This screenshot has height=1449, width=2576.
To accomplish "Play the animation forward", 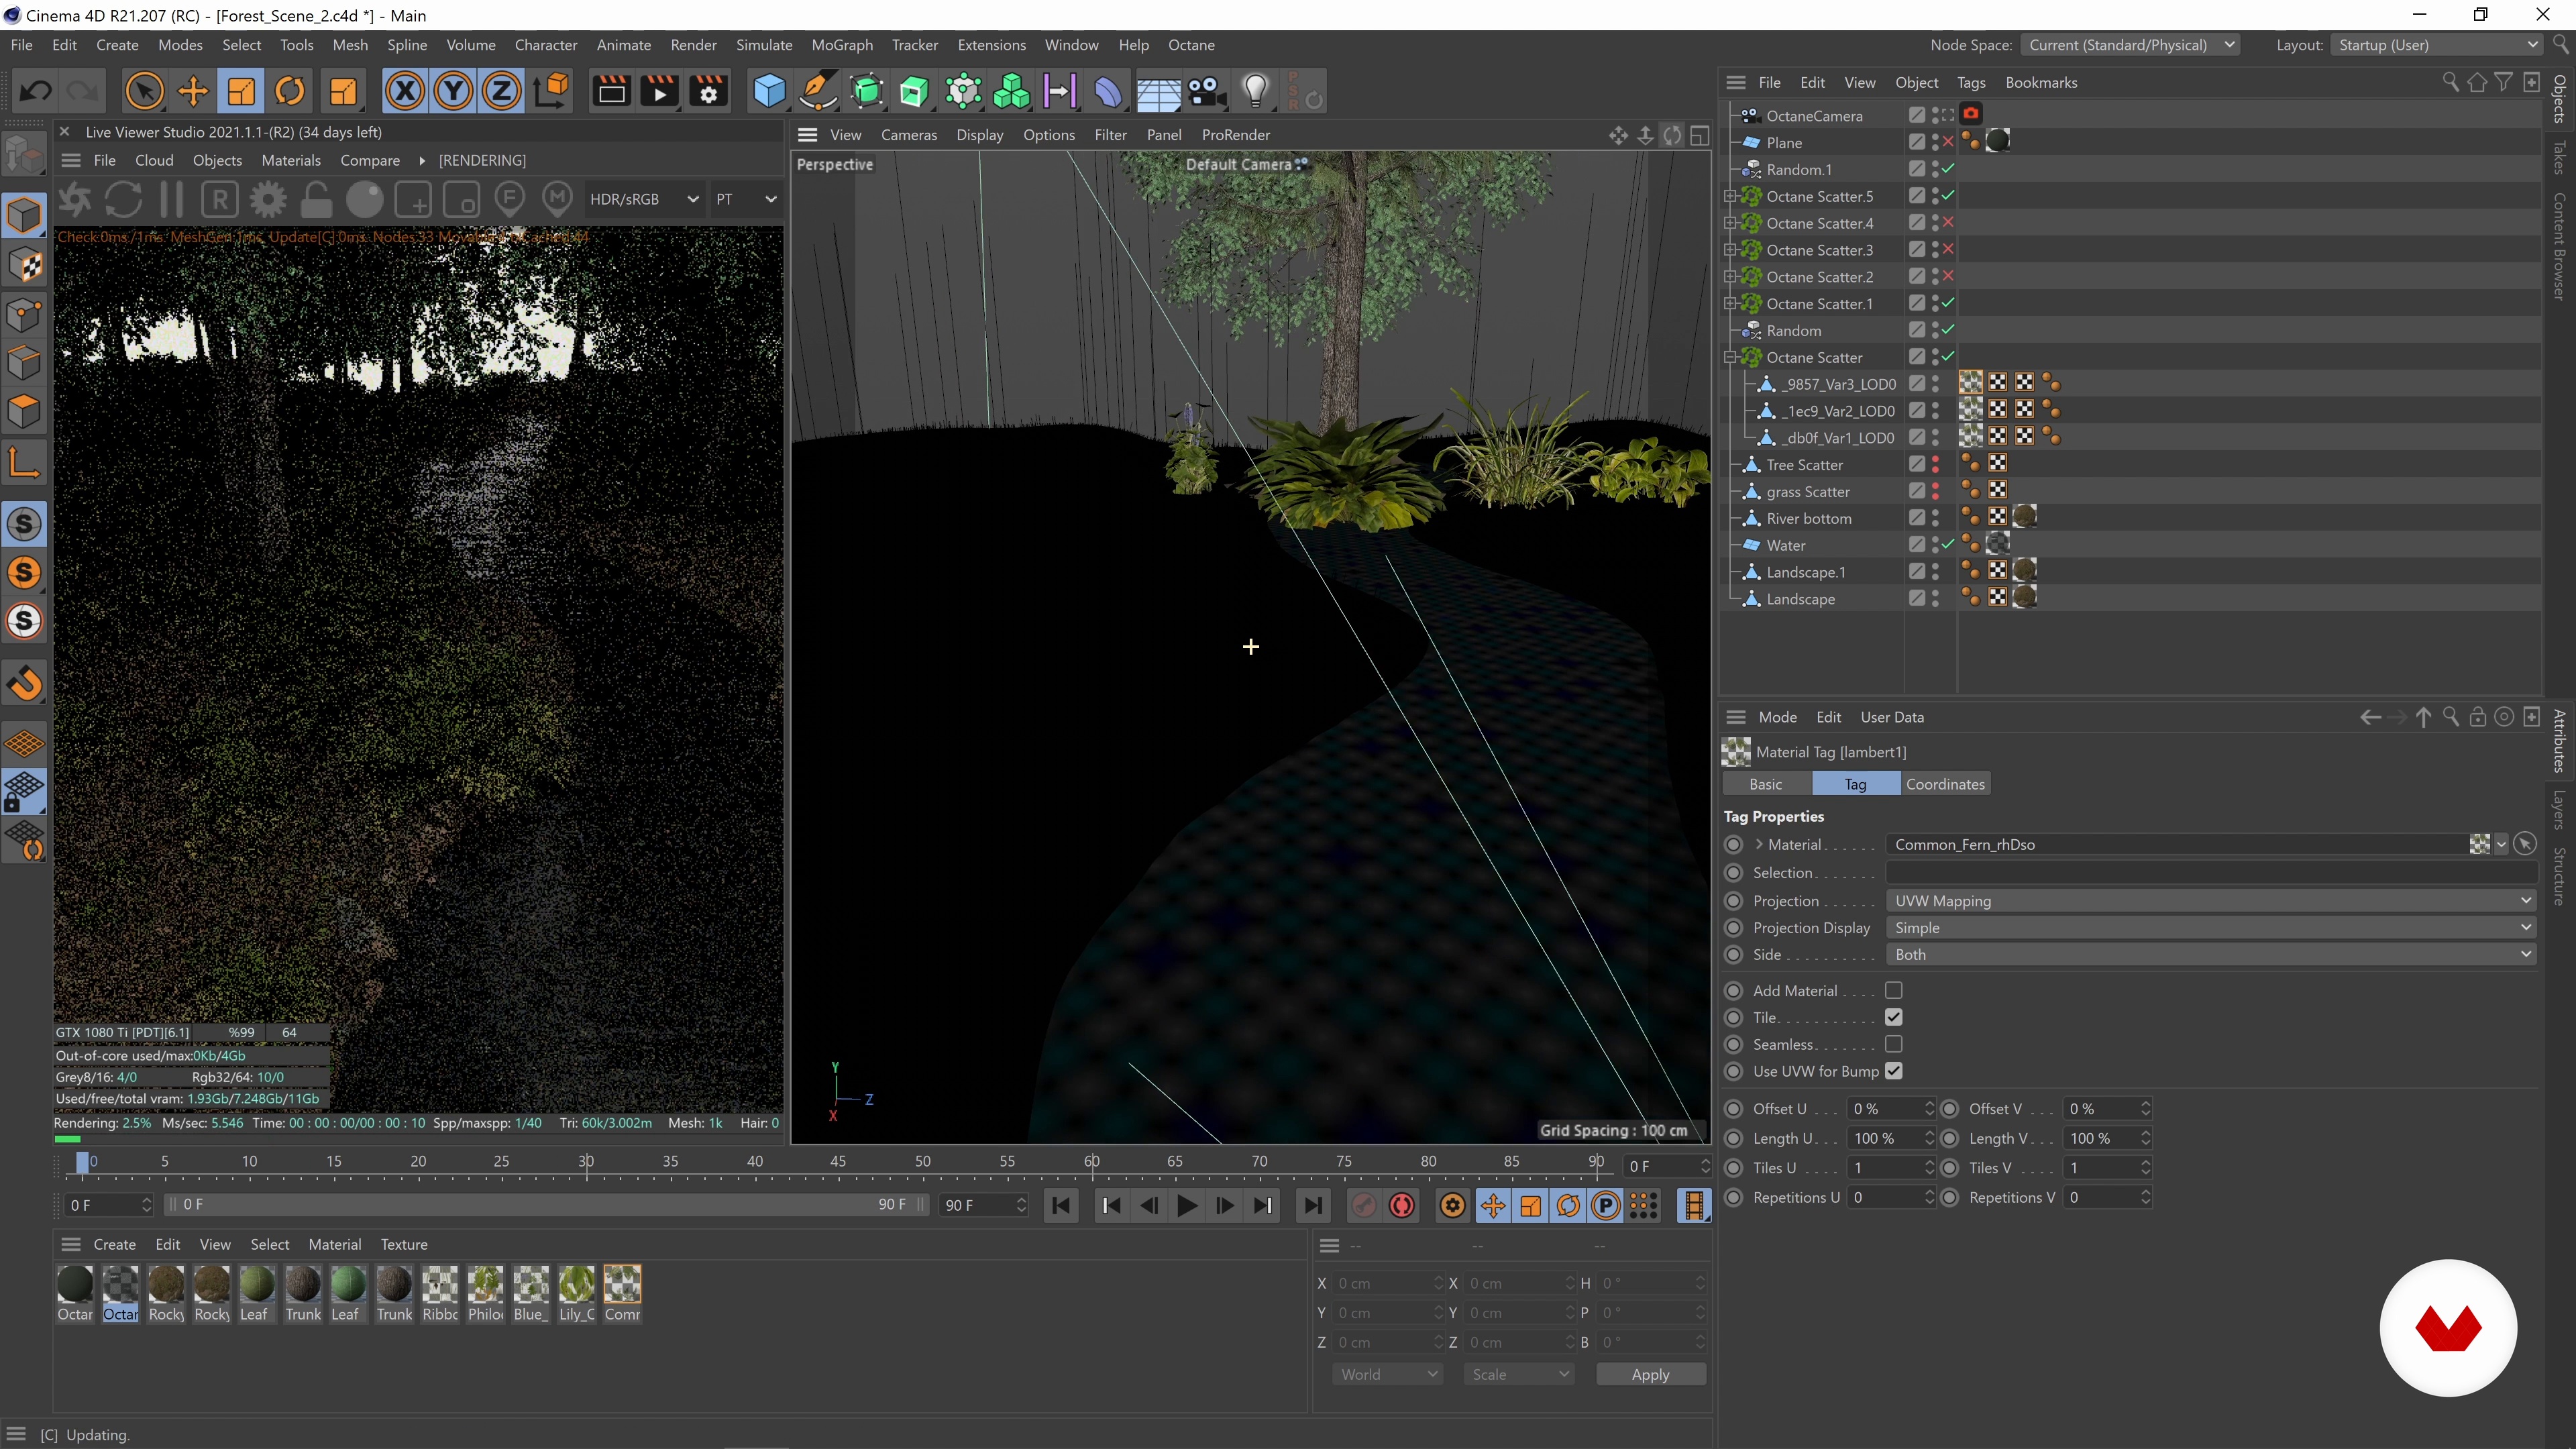I will [1186, 1205].
